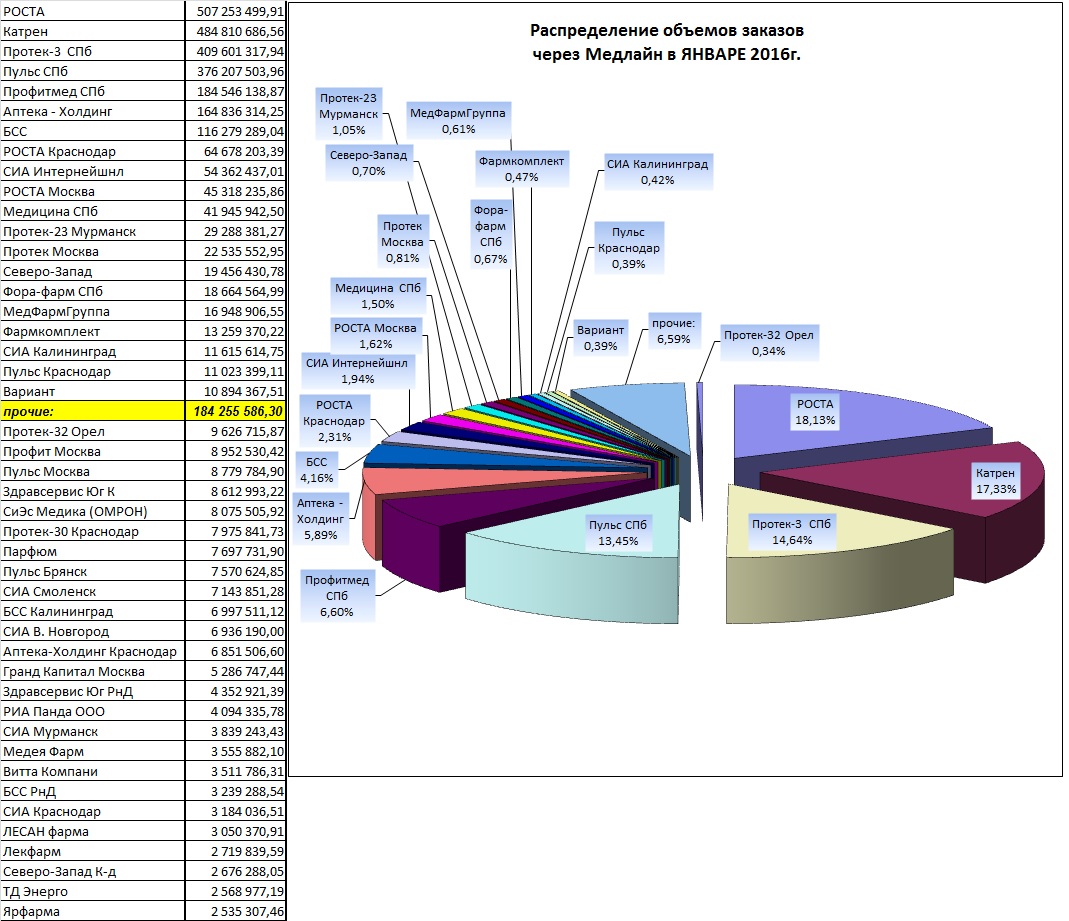Select the Парфюм table cell

pyautogui.click(x=92, y=552)
